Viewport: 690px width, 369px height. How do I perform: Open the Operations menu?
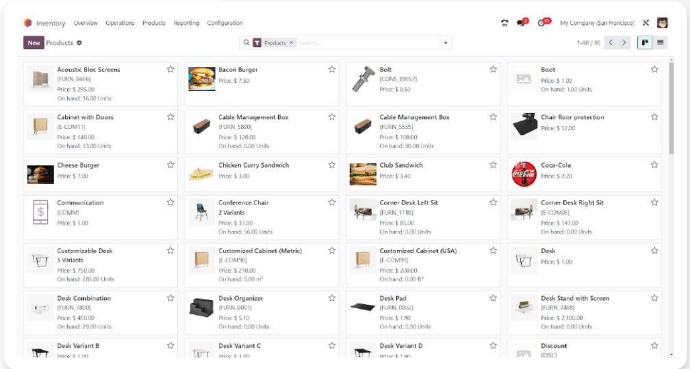pos(120,23)
